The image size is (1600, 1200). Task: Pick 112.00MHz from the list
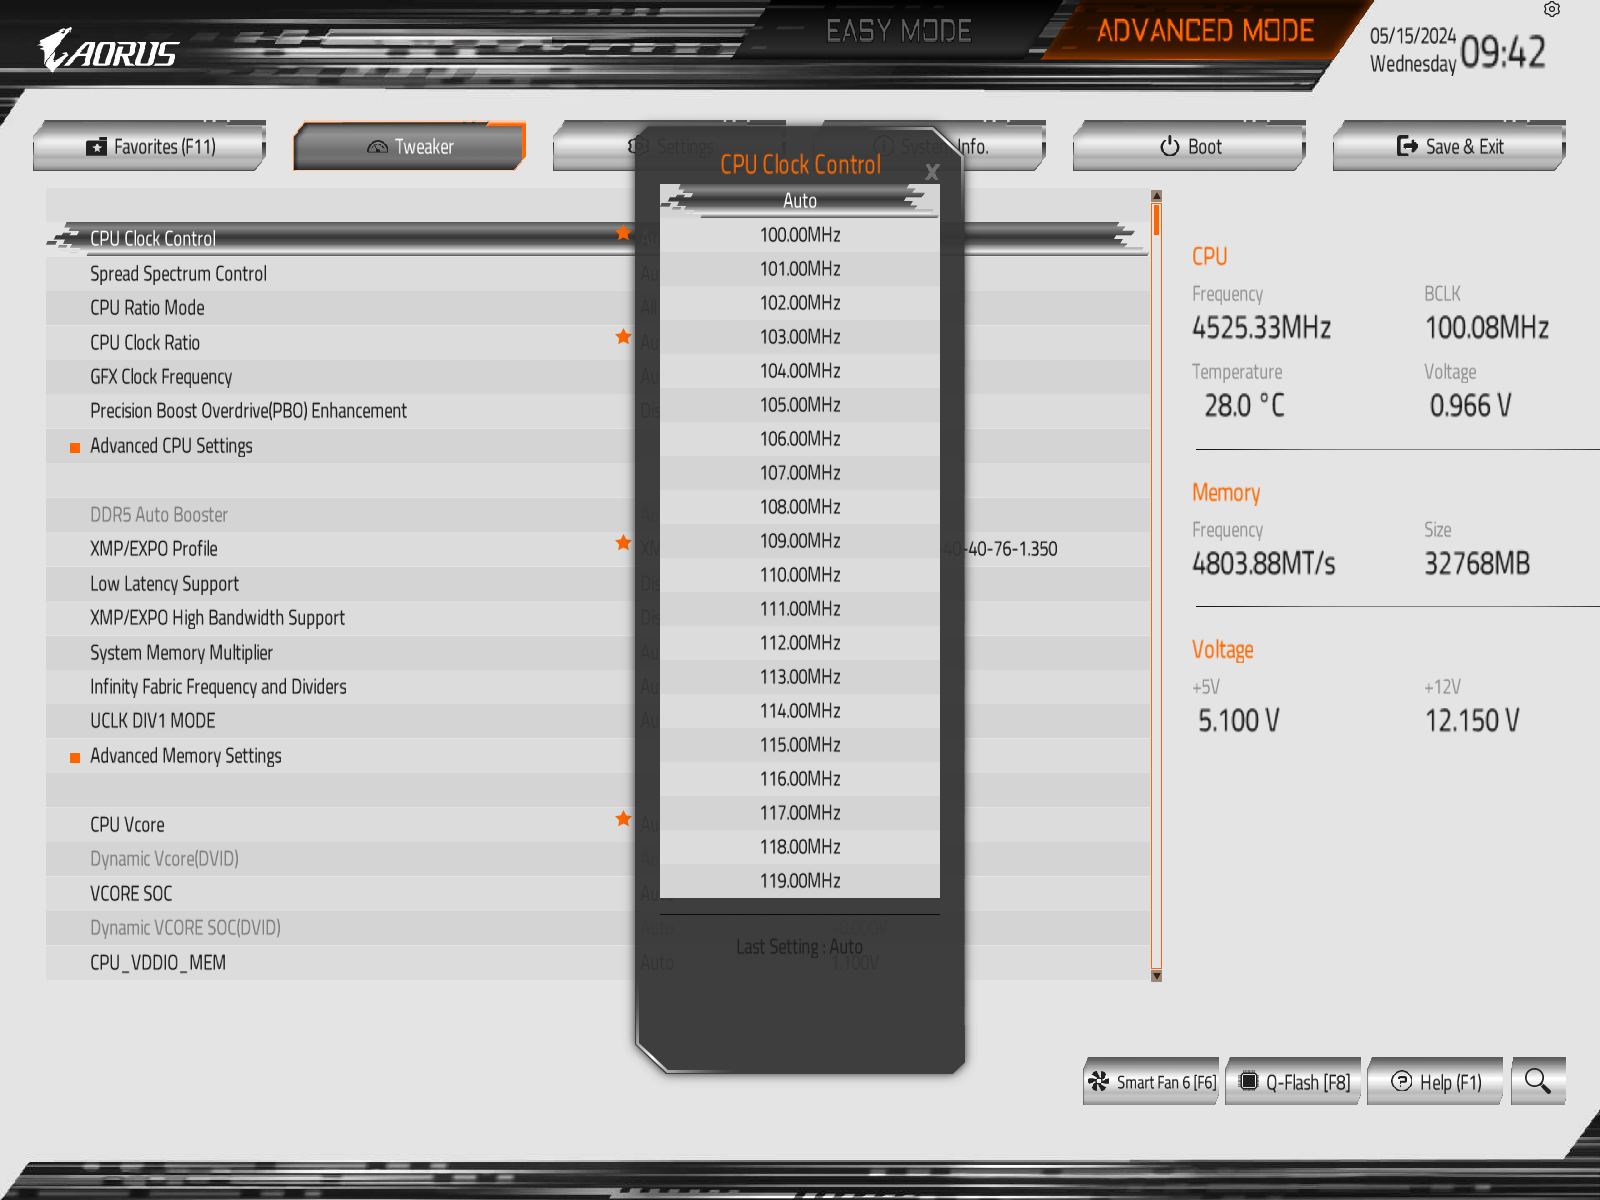[800, 643]
